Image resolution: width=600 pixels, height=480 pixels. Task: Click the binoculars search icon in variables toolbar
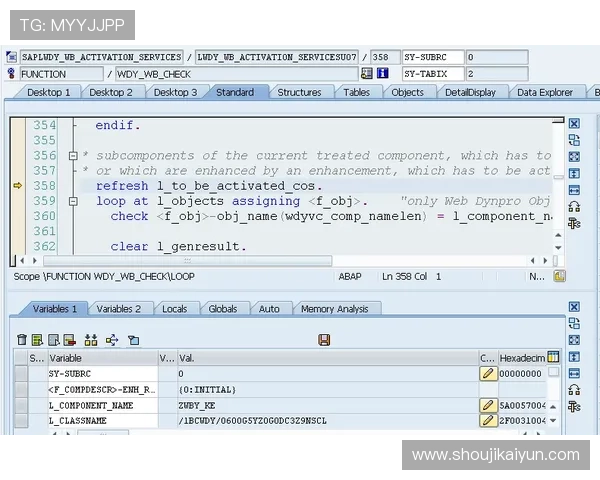91,340
